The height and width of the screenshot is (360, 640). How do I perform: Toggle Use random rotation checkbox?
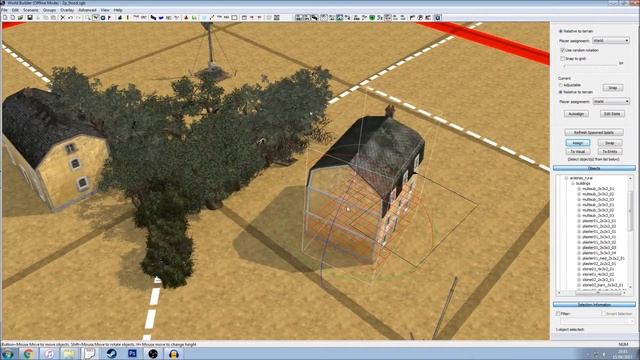coord(562,50)
